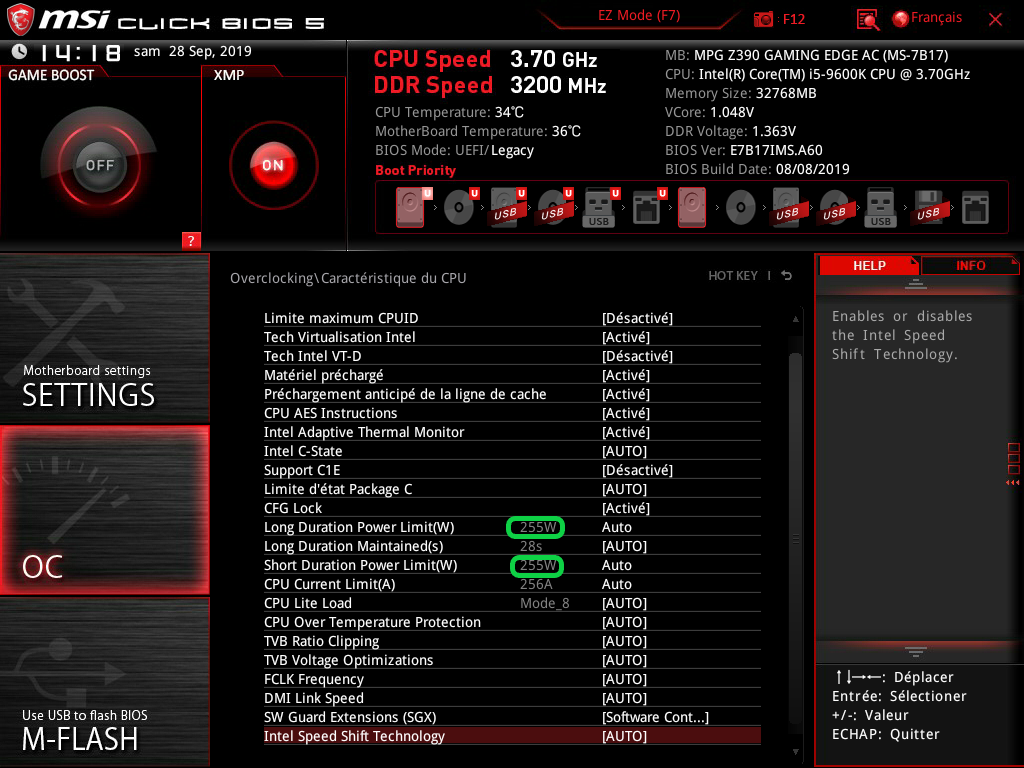The width and height of the screenshot is (1024, 768).
Task: Open Long Duration Maintained(s) AUTO value
Action: 624,546
